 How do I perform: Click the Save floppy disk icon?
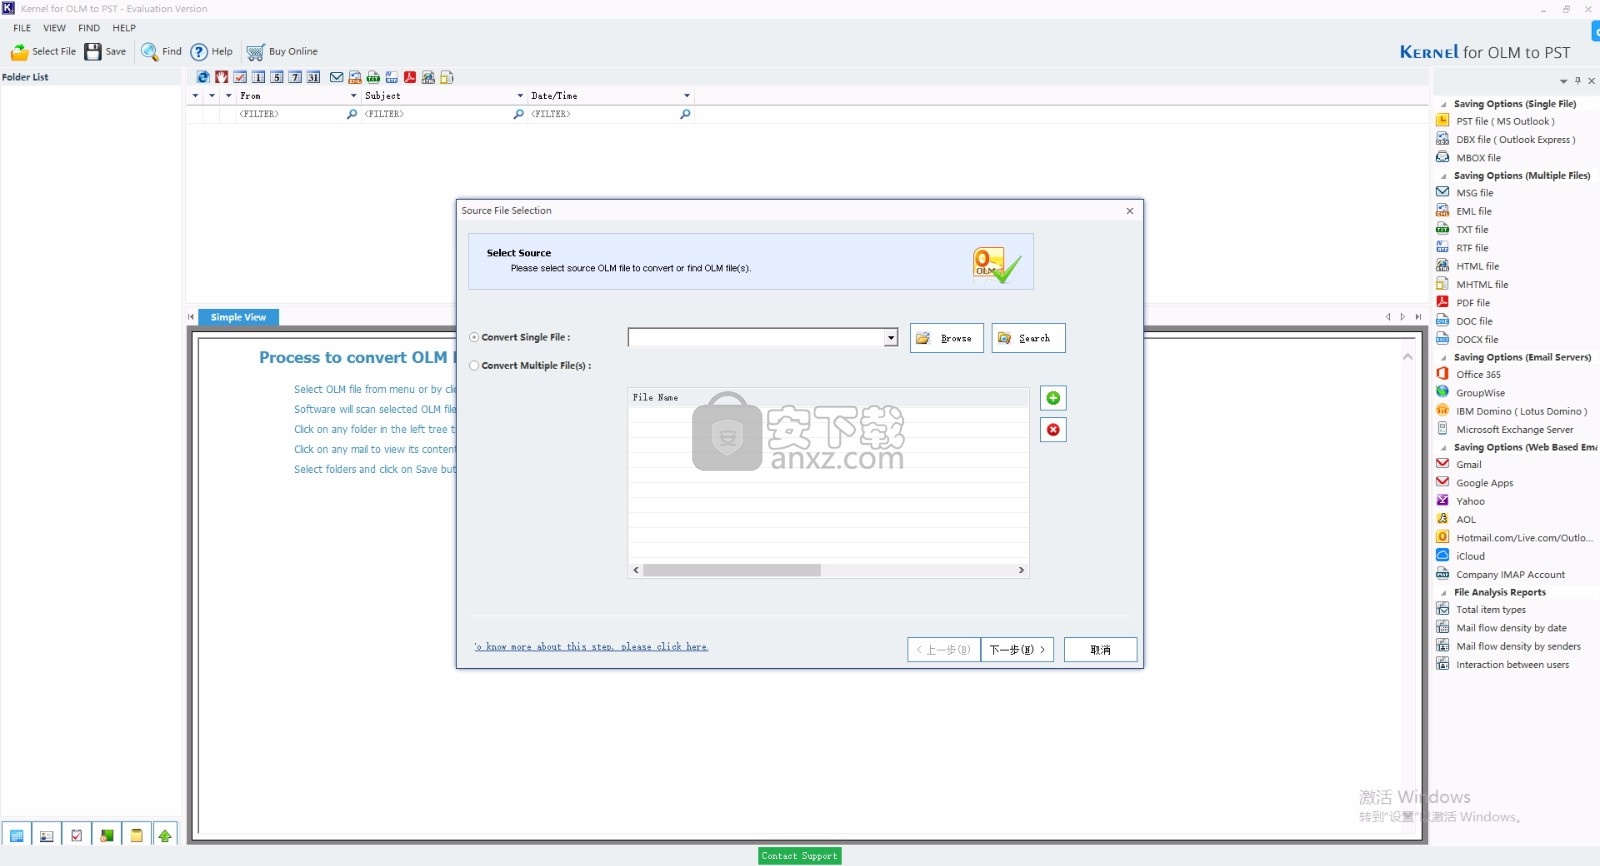(x=93, y=52)
